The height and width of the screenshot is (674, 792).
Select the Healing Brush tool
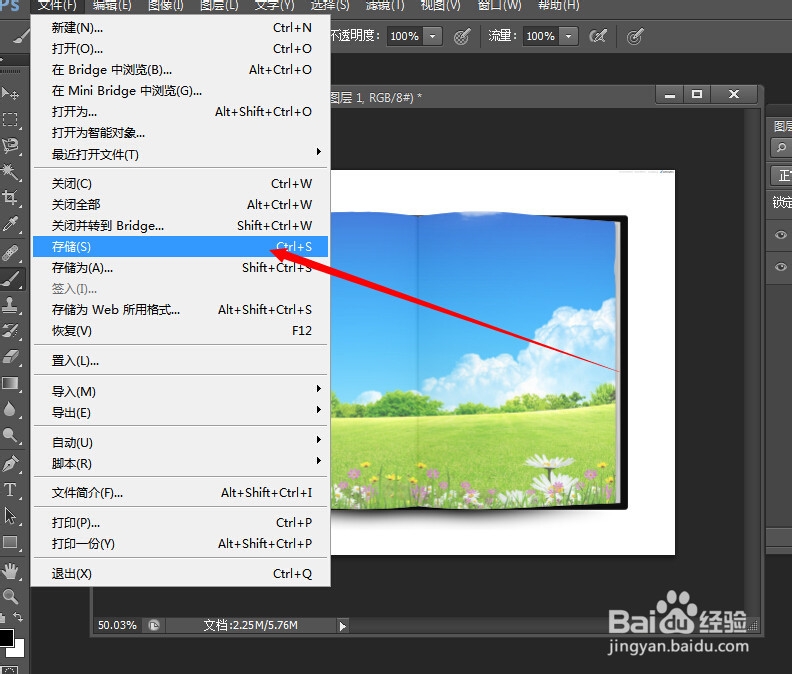coord(10,252)
